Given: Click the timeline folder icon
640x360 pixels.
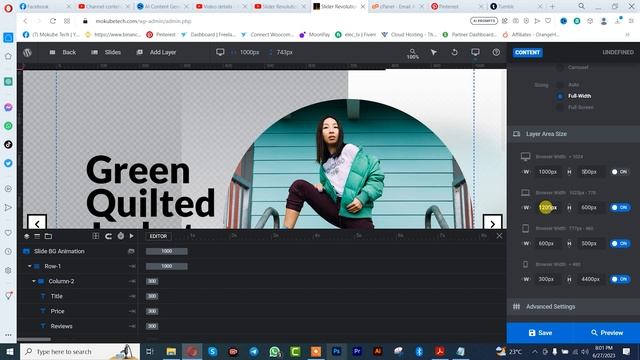Looking at the screenshot, I should [48, 236].
